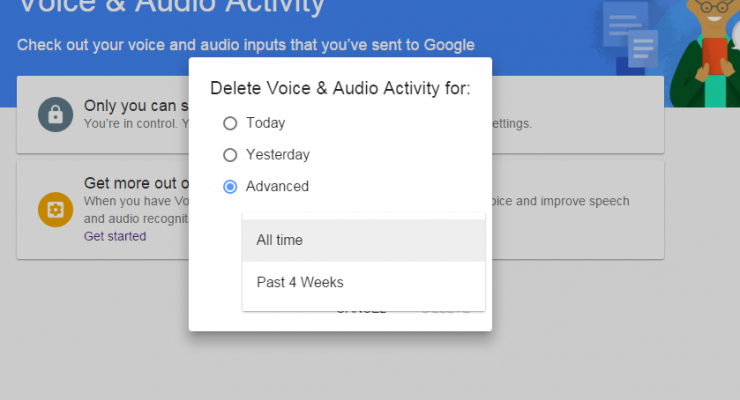Image resolution: width=740 pixels, height=400 pixels.
Task: Select the Advanced radio button
Action: [230, 186]
